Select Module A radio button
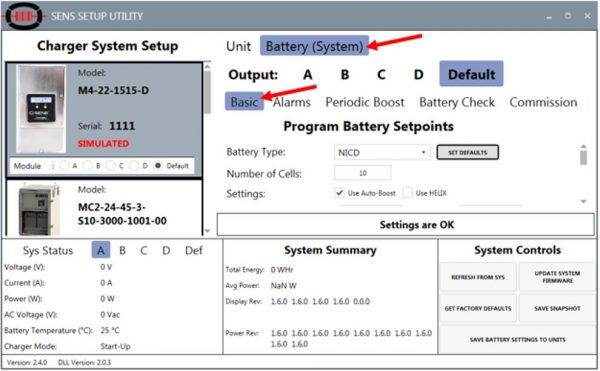Screen dimensions: 600x371 point(64,166)
